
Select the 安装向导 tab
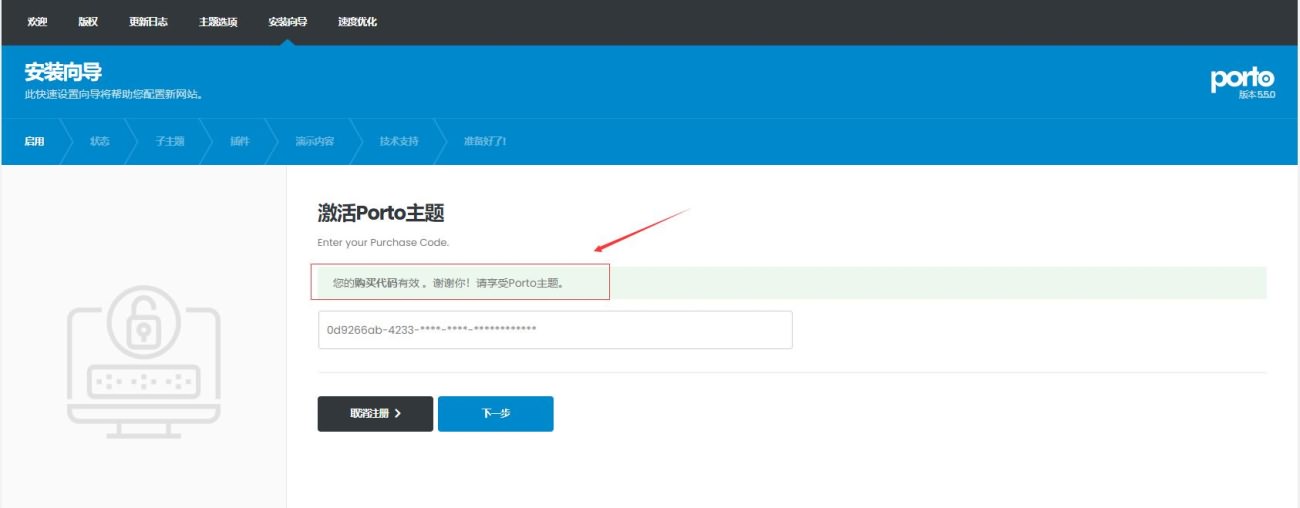288,22
